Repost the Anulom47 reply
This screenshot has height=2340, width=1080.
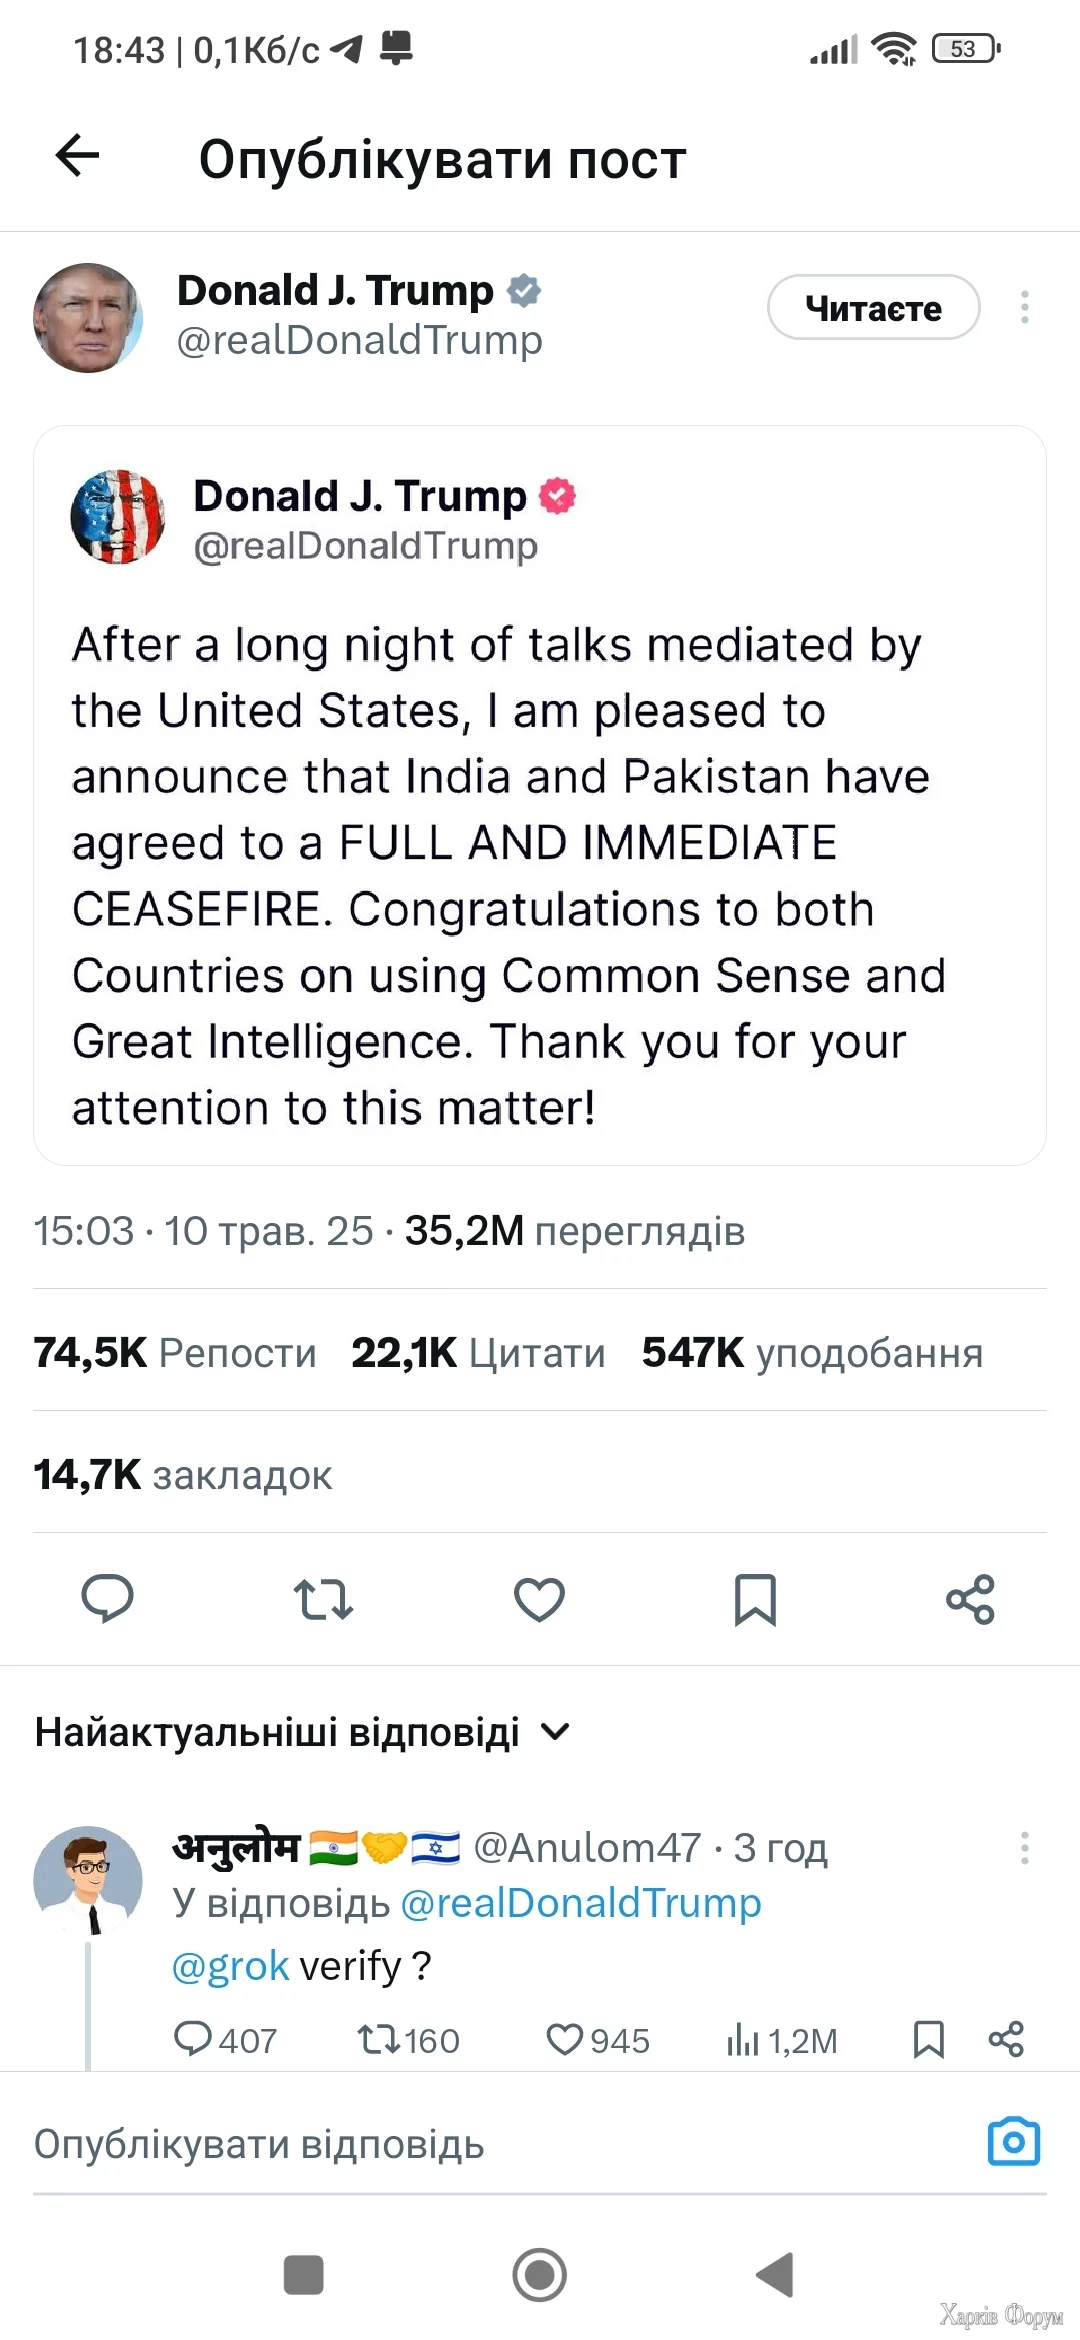coord(408,2040)
